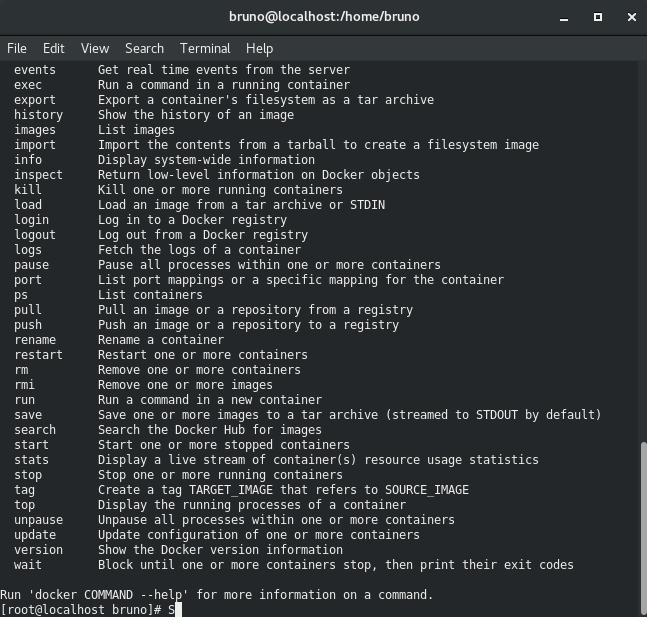647x617 pixels.
Task: Maximize the terminal window
Action: point(597,17)
